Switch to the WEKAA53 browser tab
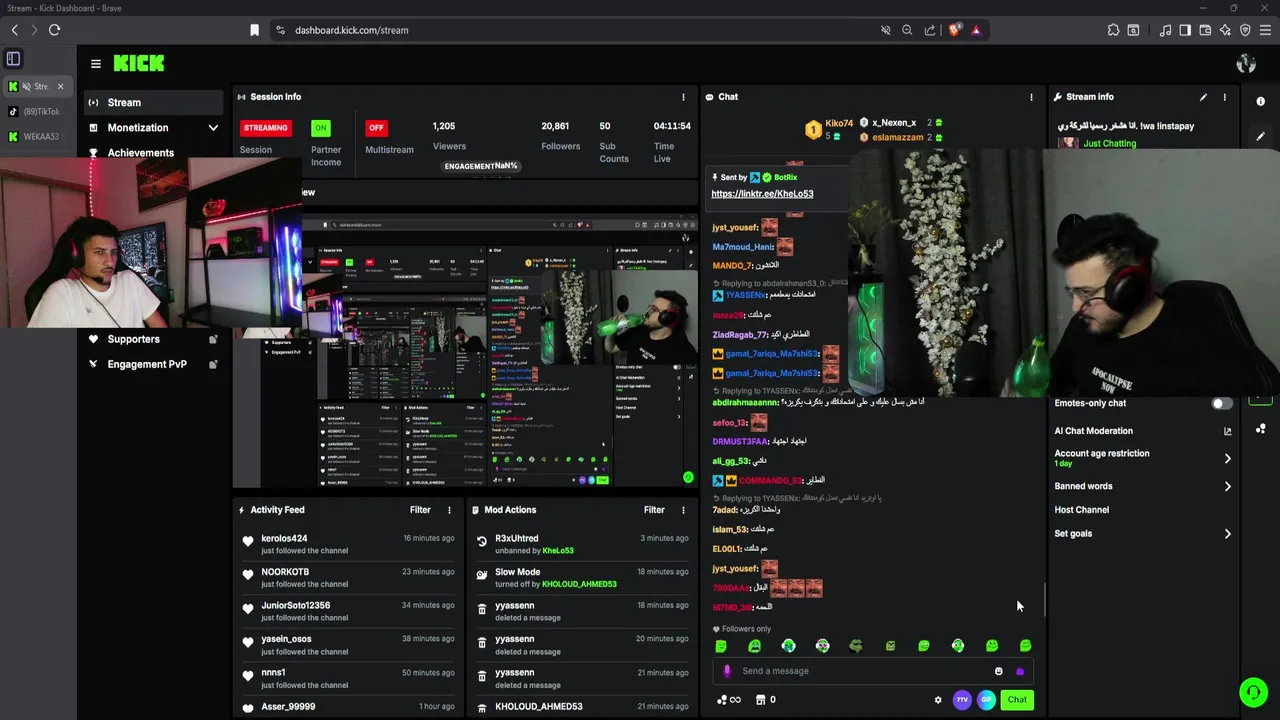Image resolution: width=1280 pixels, height=720 pixels. click(36, 137)
